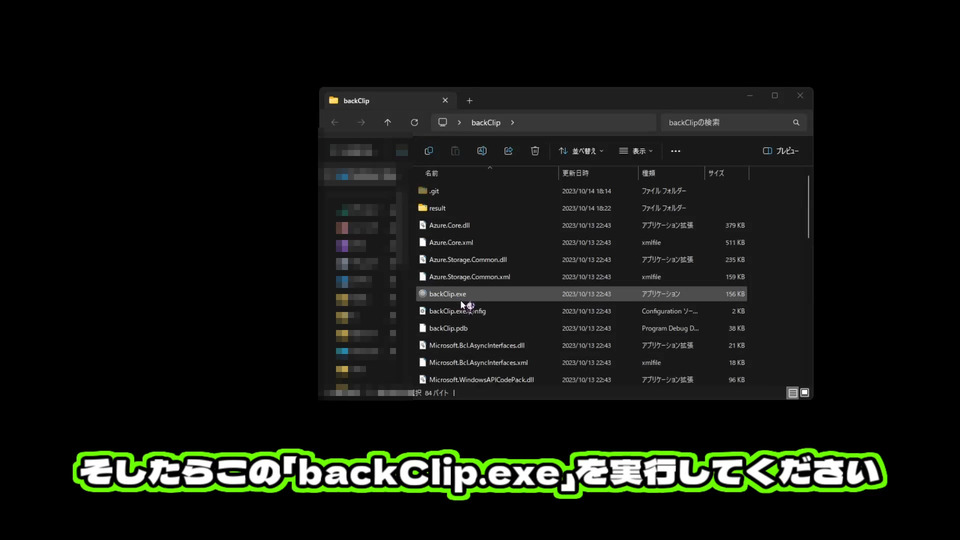960x540 pixels.
Task: Select file name Azure.Storage.Common.dll
Action: click(468, 260)
